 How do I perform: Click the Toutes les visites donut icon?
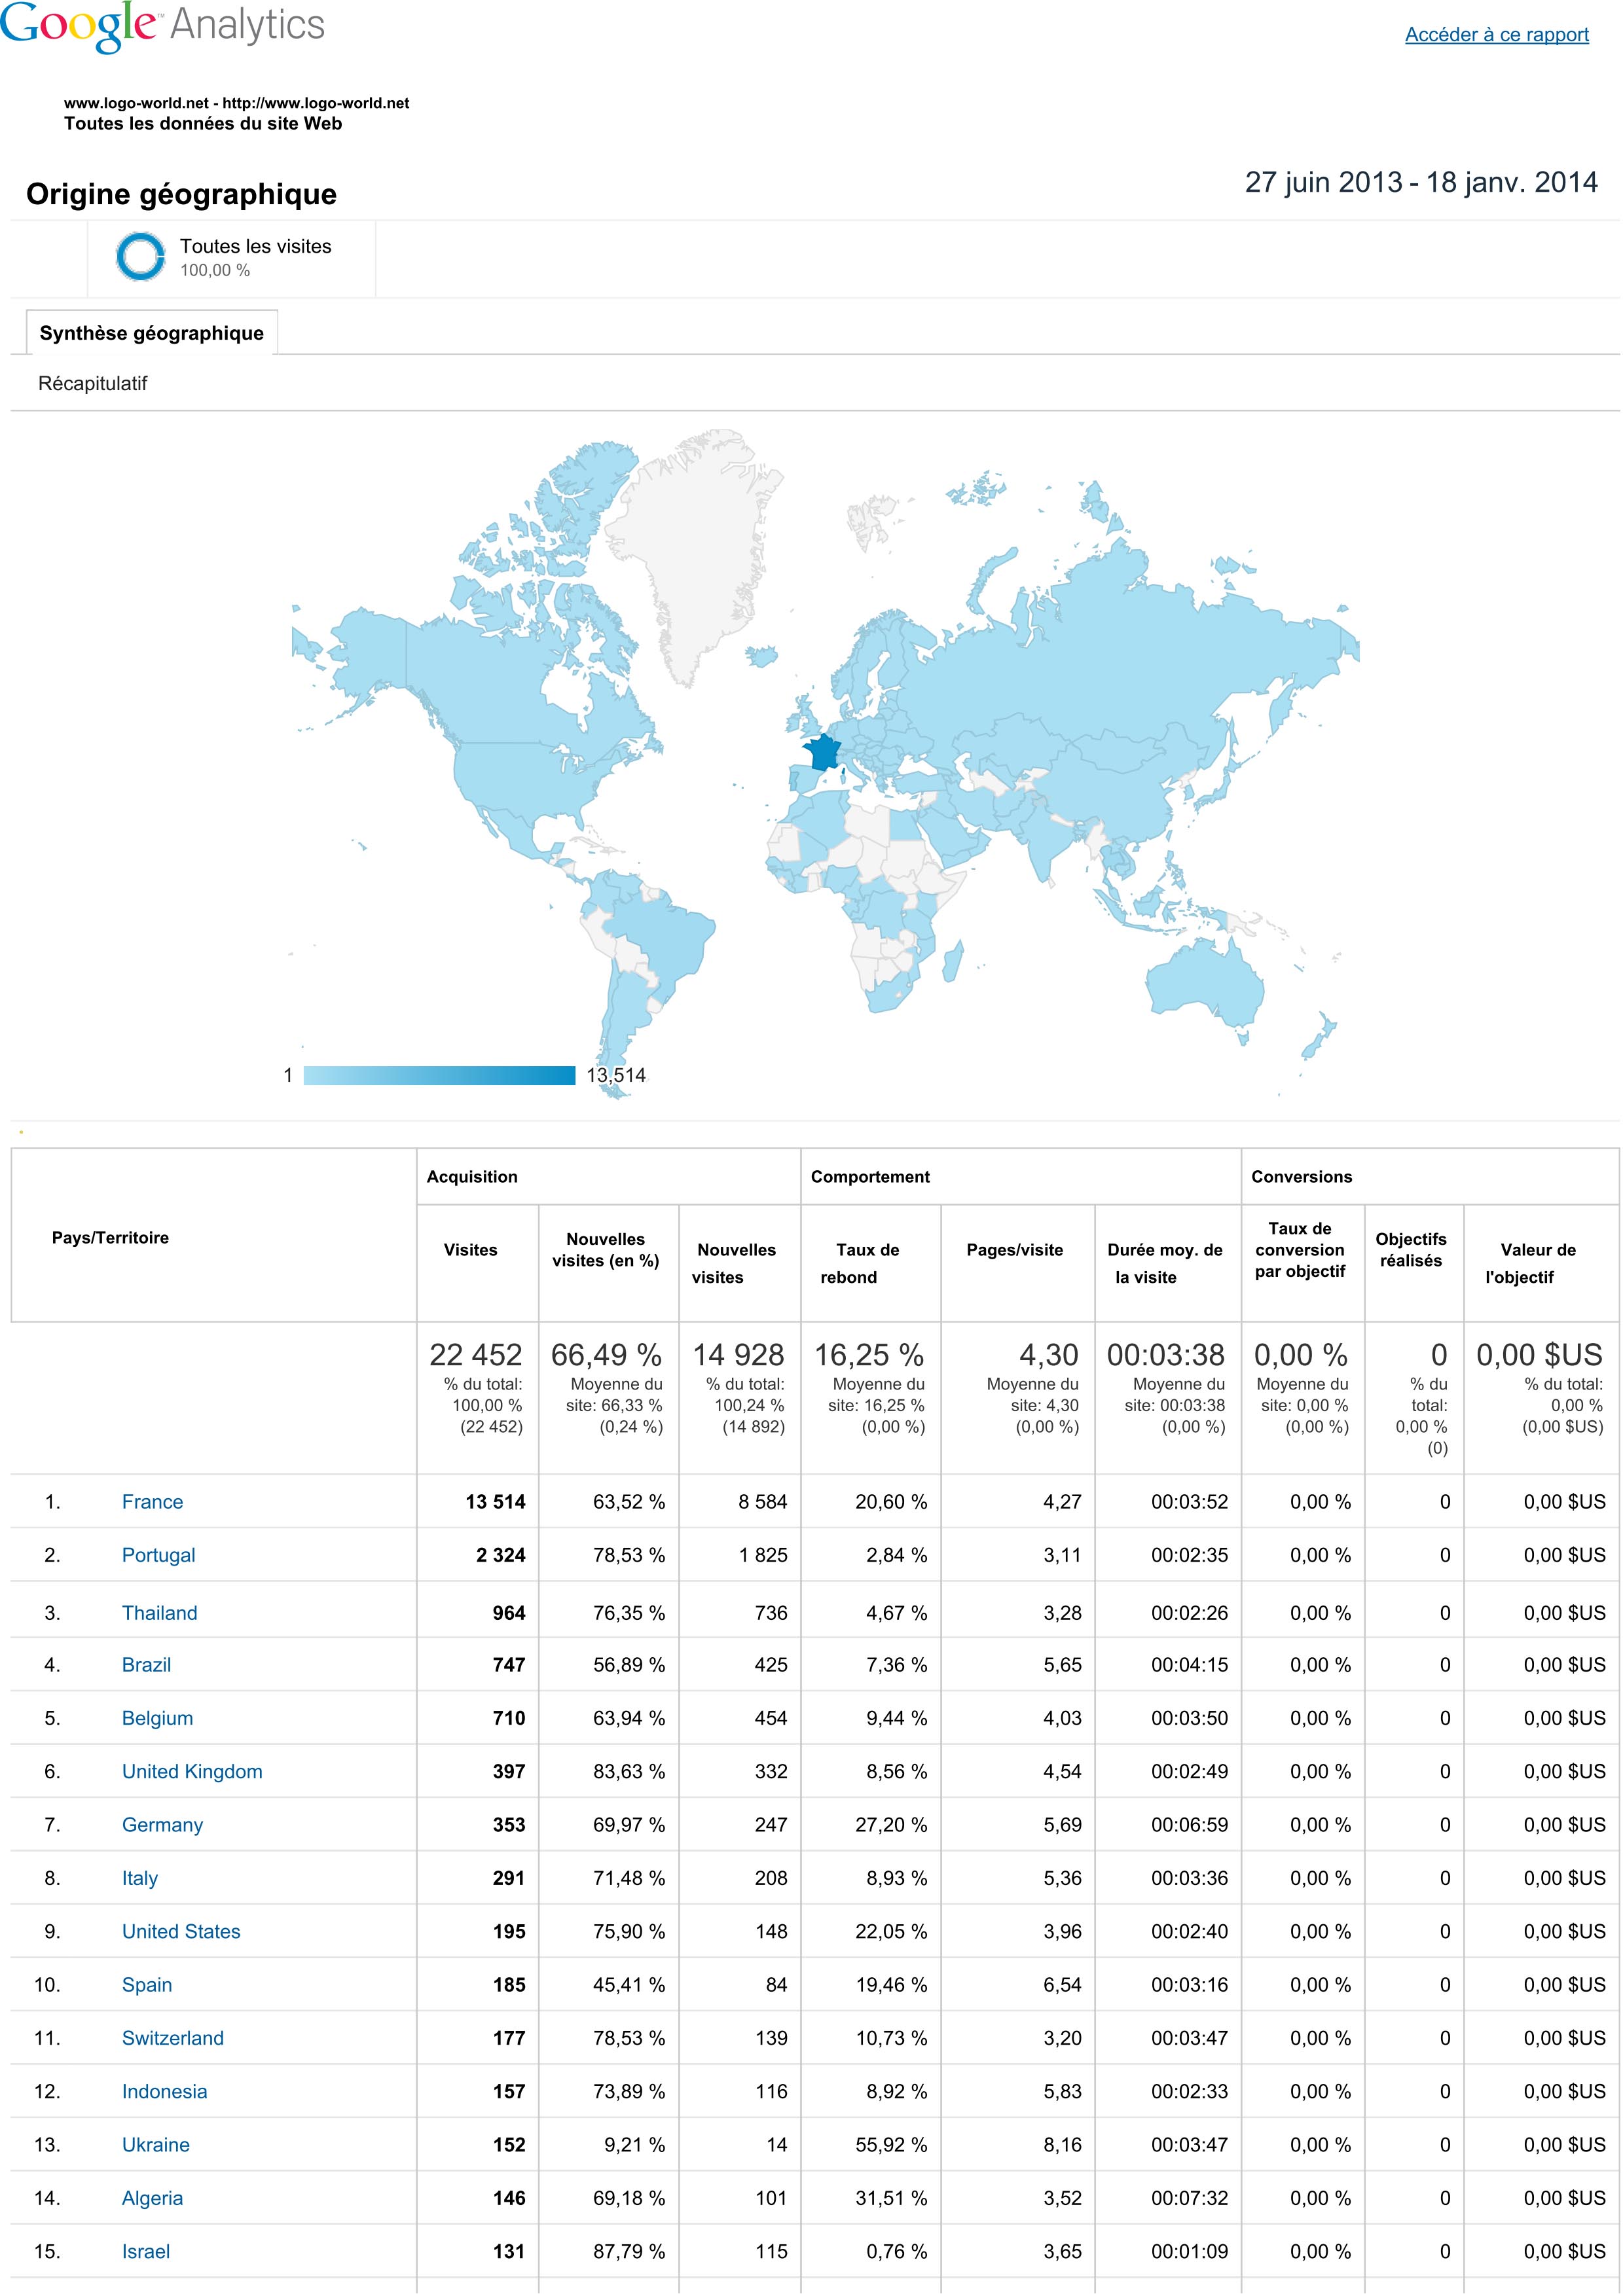[140, 256]
